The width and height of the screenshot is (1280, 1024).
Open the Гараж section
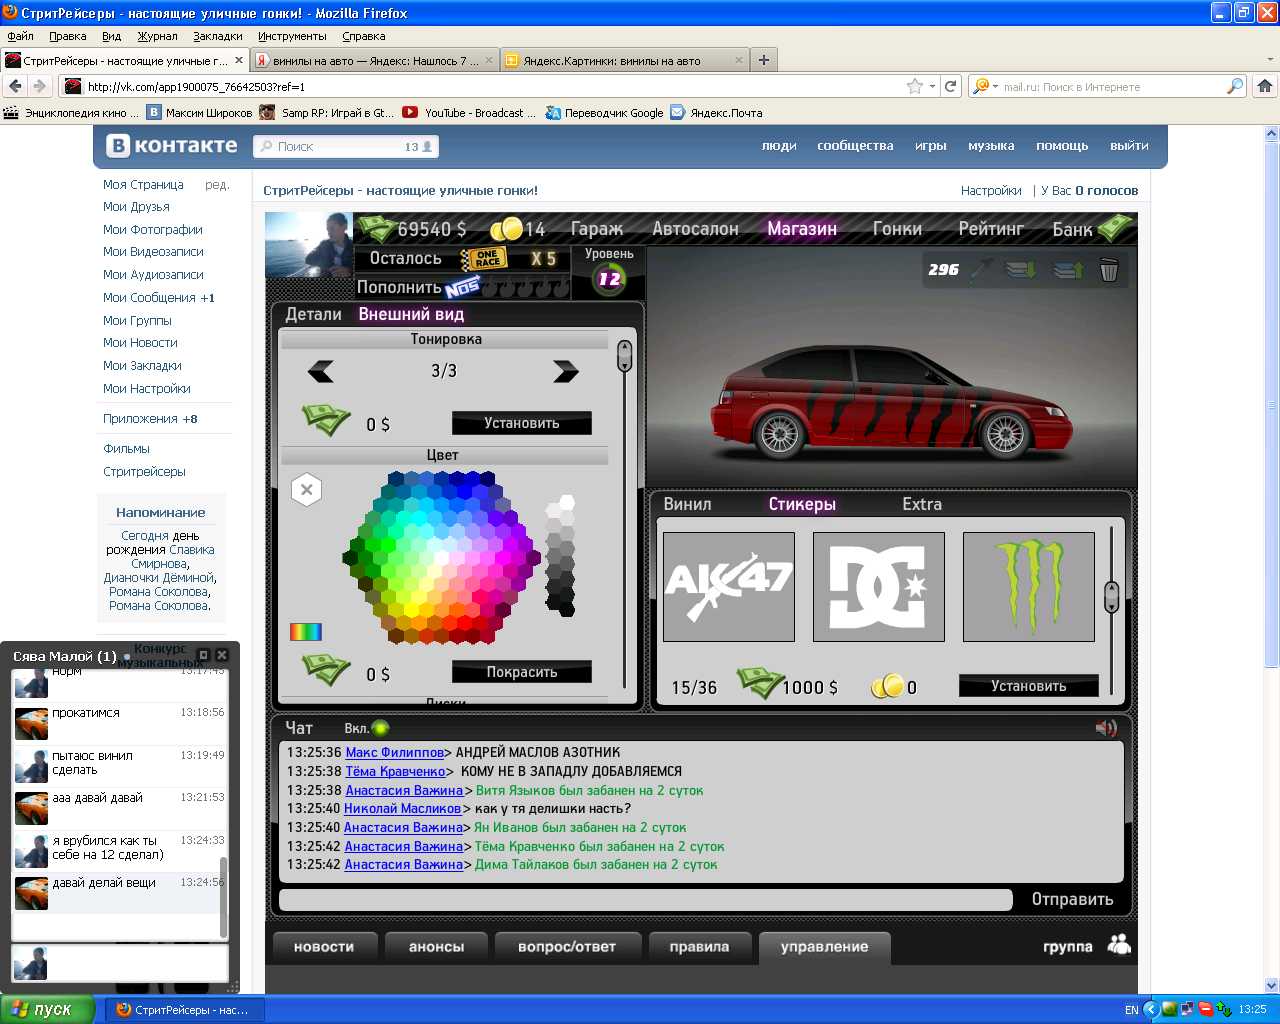[x=597, y=229]
